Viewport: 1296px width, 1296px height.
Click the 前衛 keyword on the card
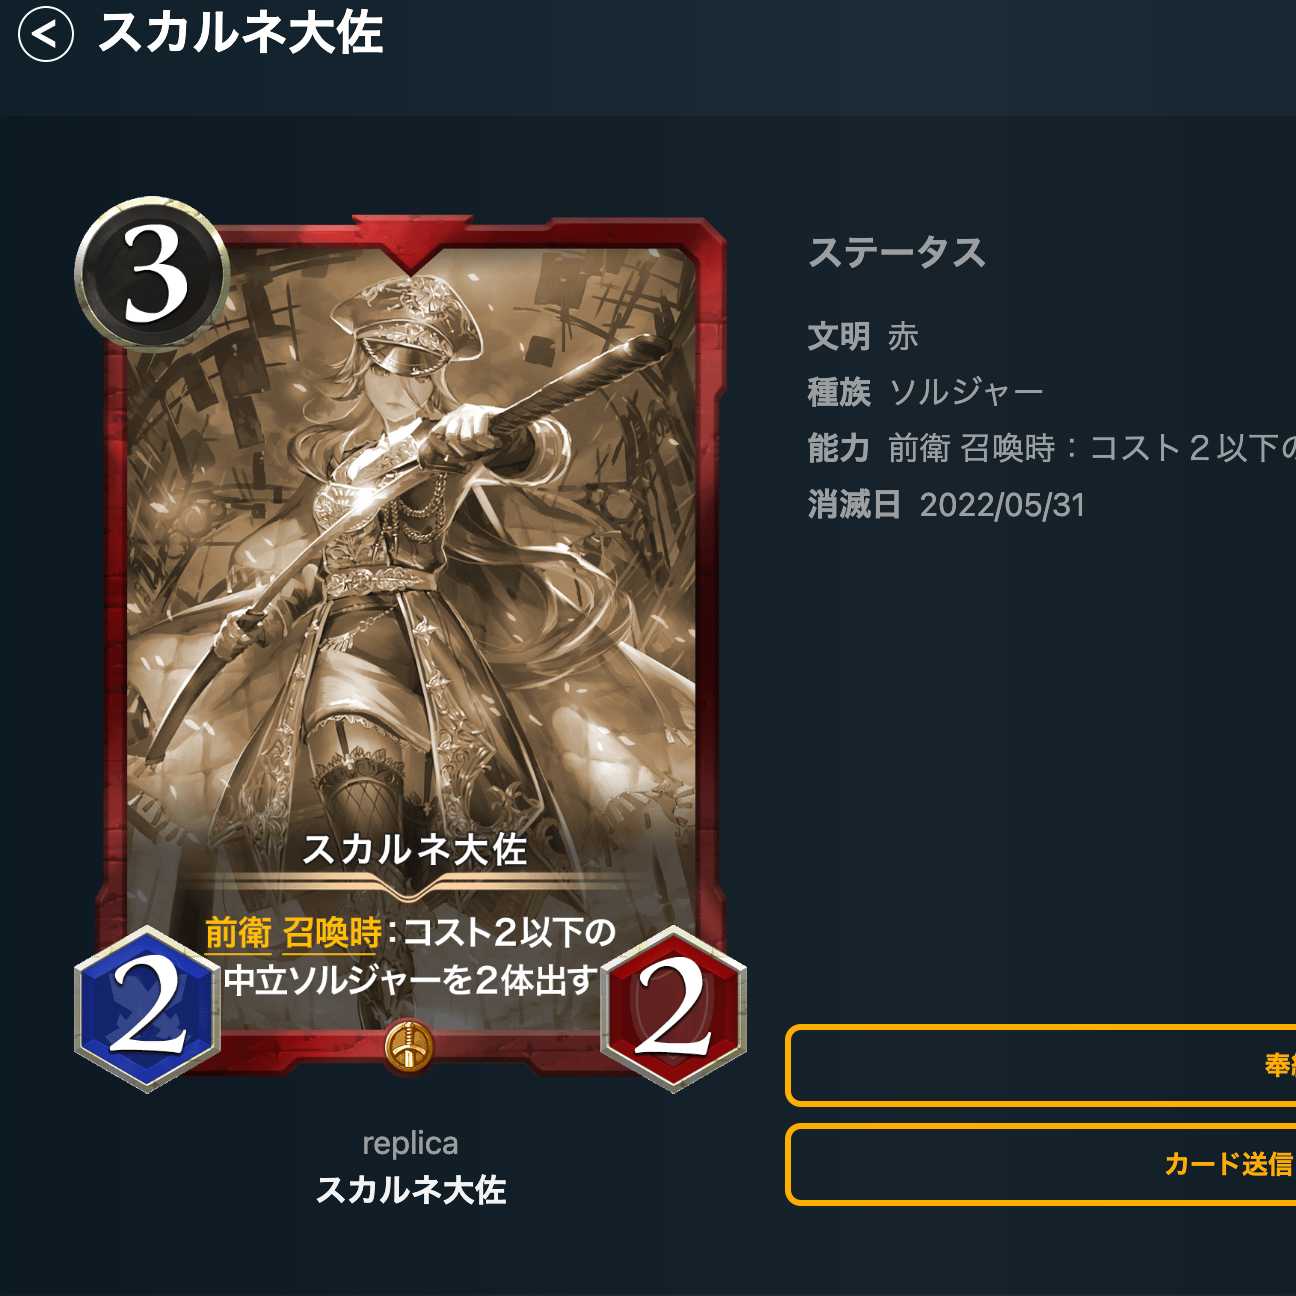[x=238, y=933]
